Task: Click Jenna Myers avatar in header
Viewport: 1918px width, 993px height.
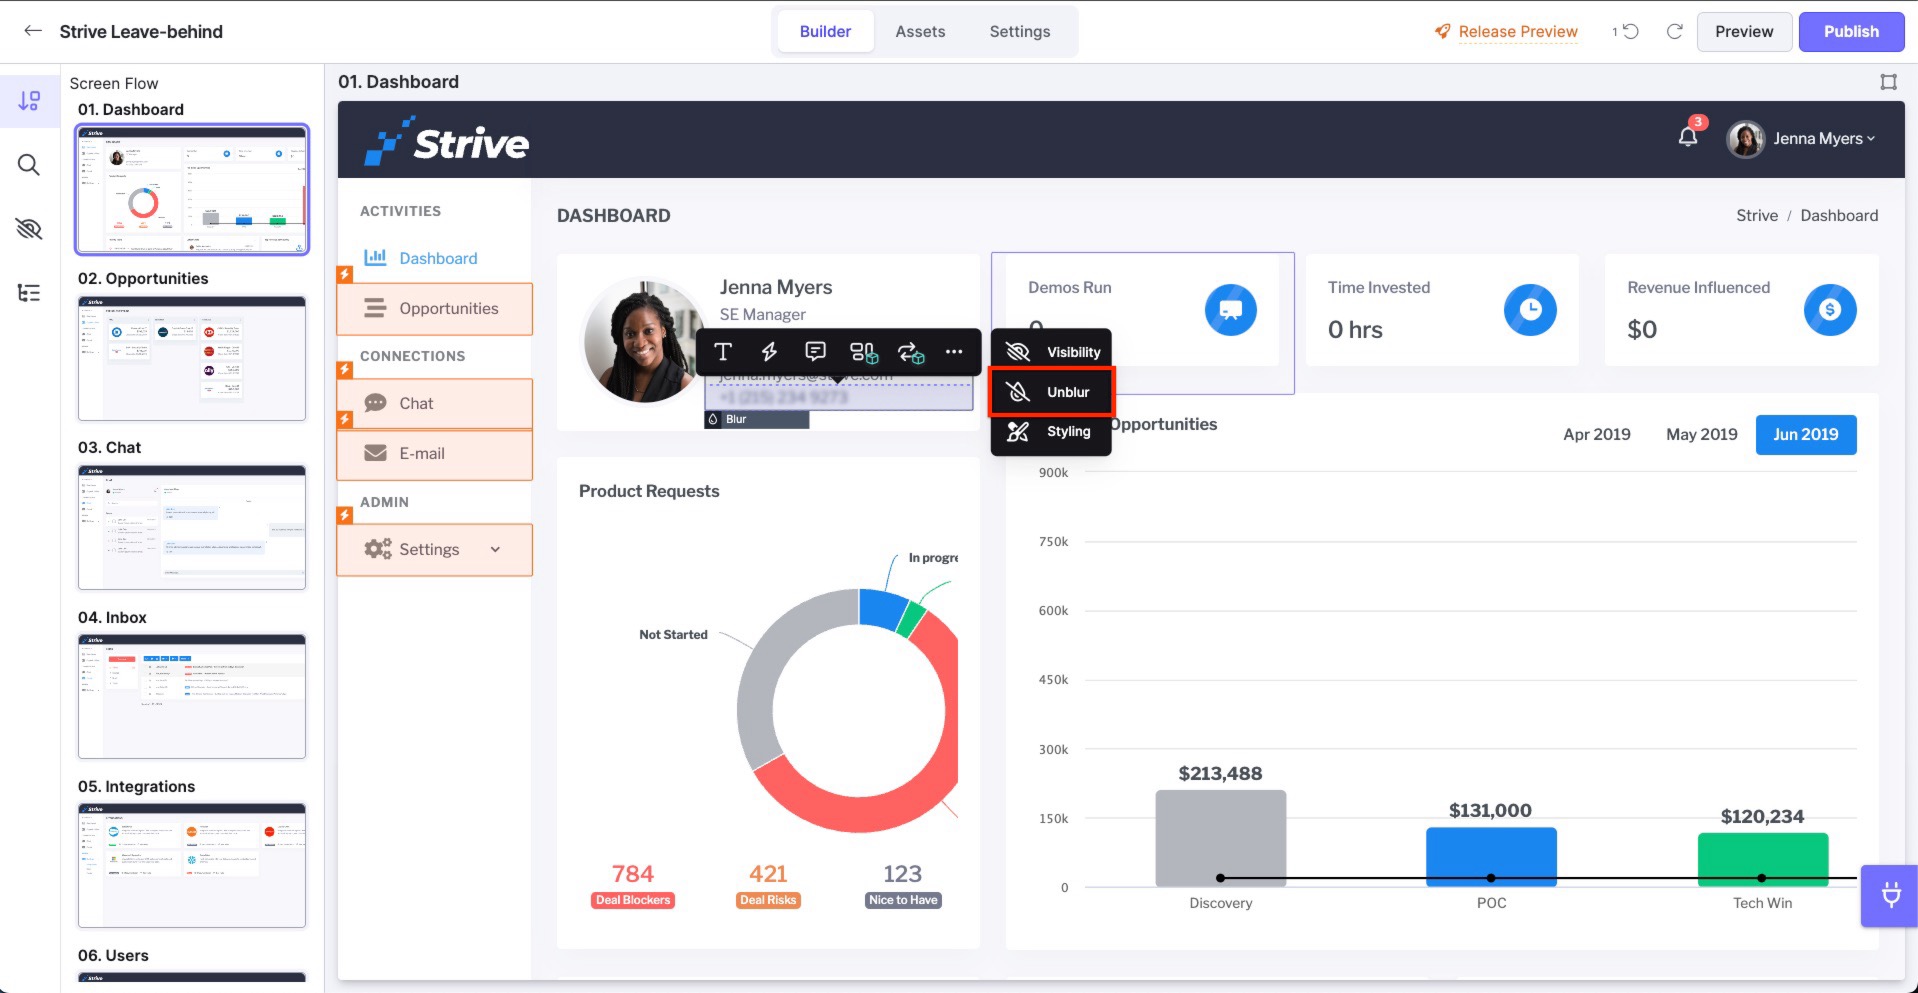Action: coord(1746,139)
